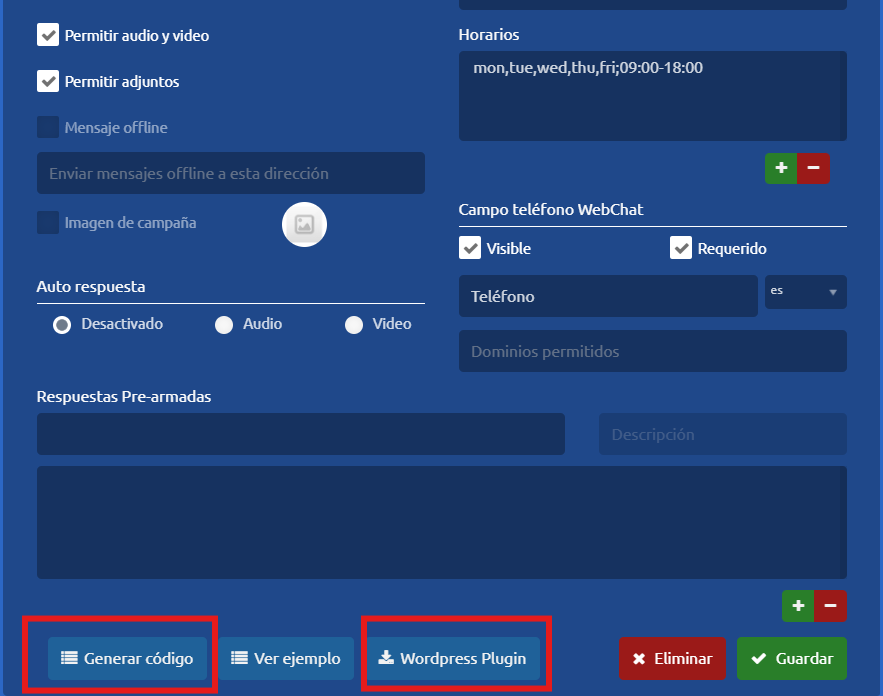Uncheck Permitir audio y video
The width and height of the screenshot is (883, 696).
point(48,35)
